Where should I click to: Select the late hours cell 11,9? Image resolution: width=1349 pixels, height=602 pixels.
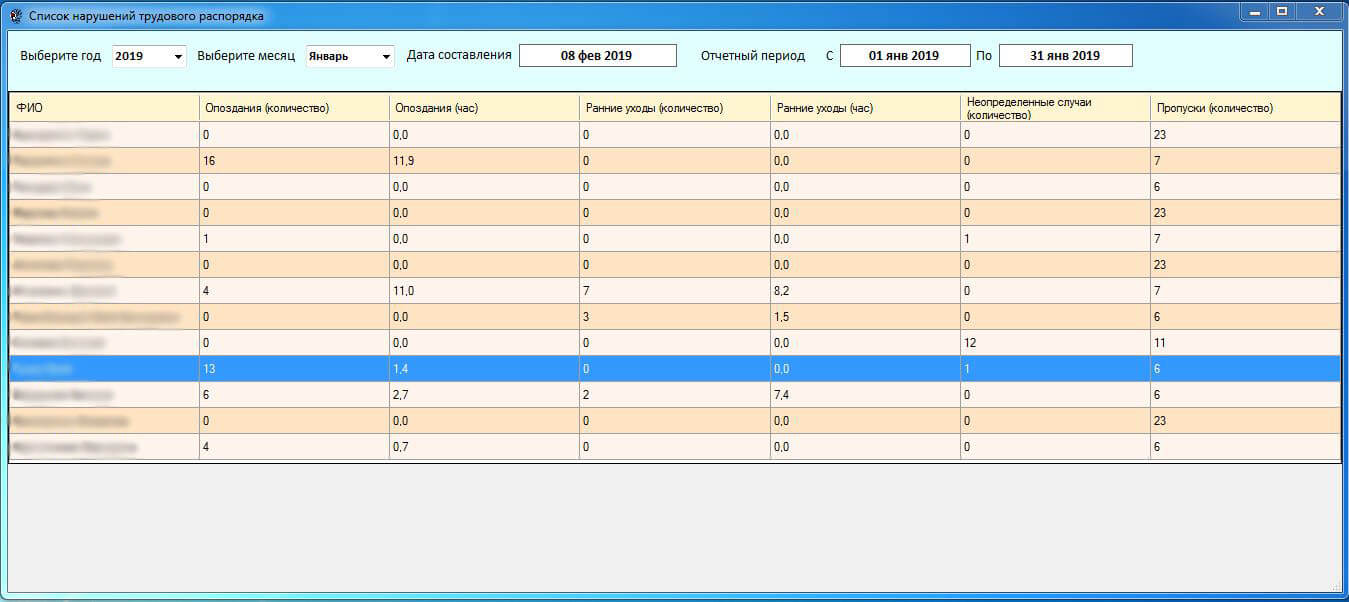(484, 161)
